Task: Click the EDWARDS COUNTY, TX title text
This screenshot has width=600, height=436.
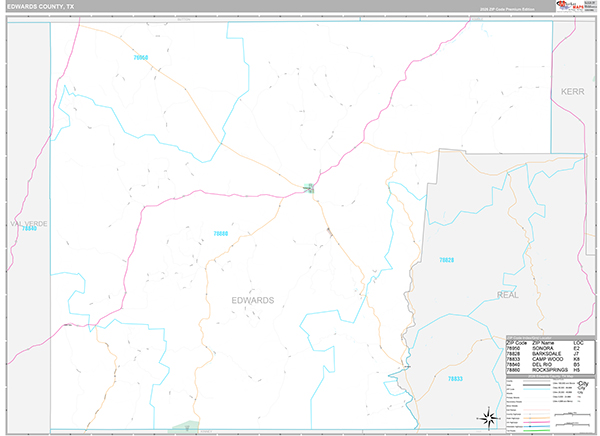Action: click(41, 7)
